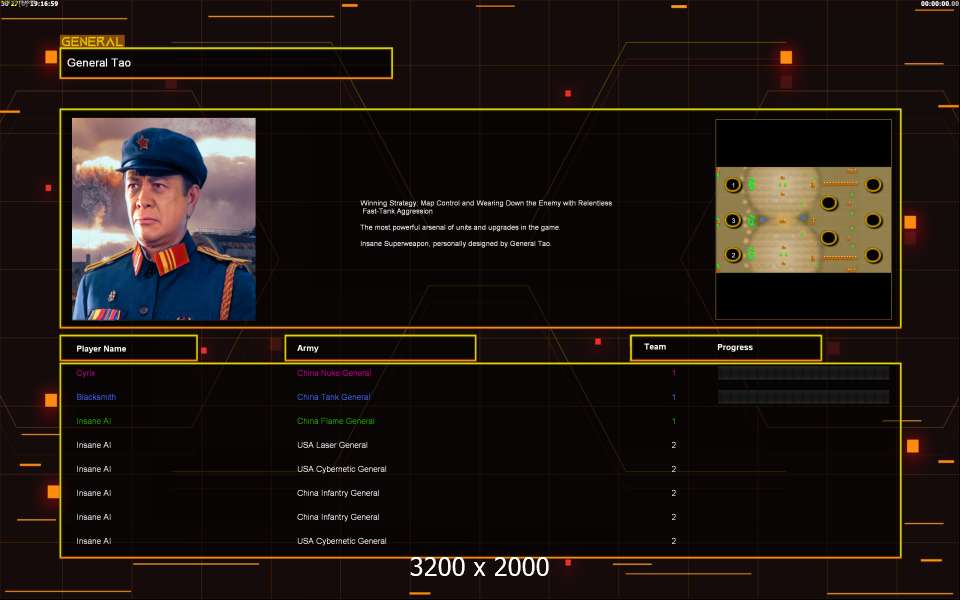Click the "Winning Strategy: Map Control" description line
Image resolution: width=960 pixels, height=600 pixels.
[x=486, y=207]
